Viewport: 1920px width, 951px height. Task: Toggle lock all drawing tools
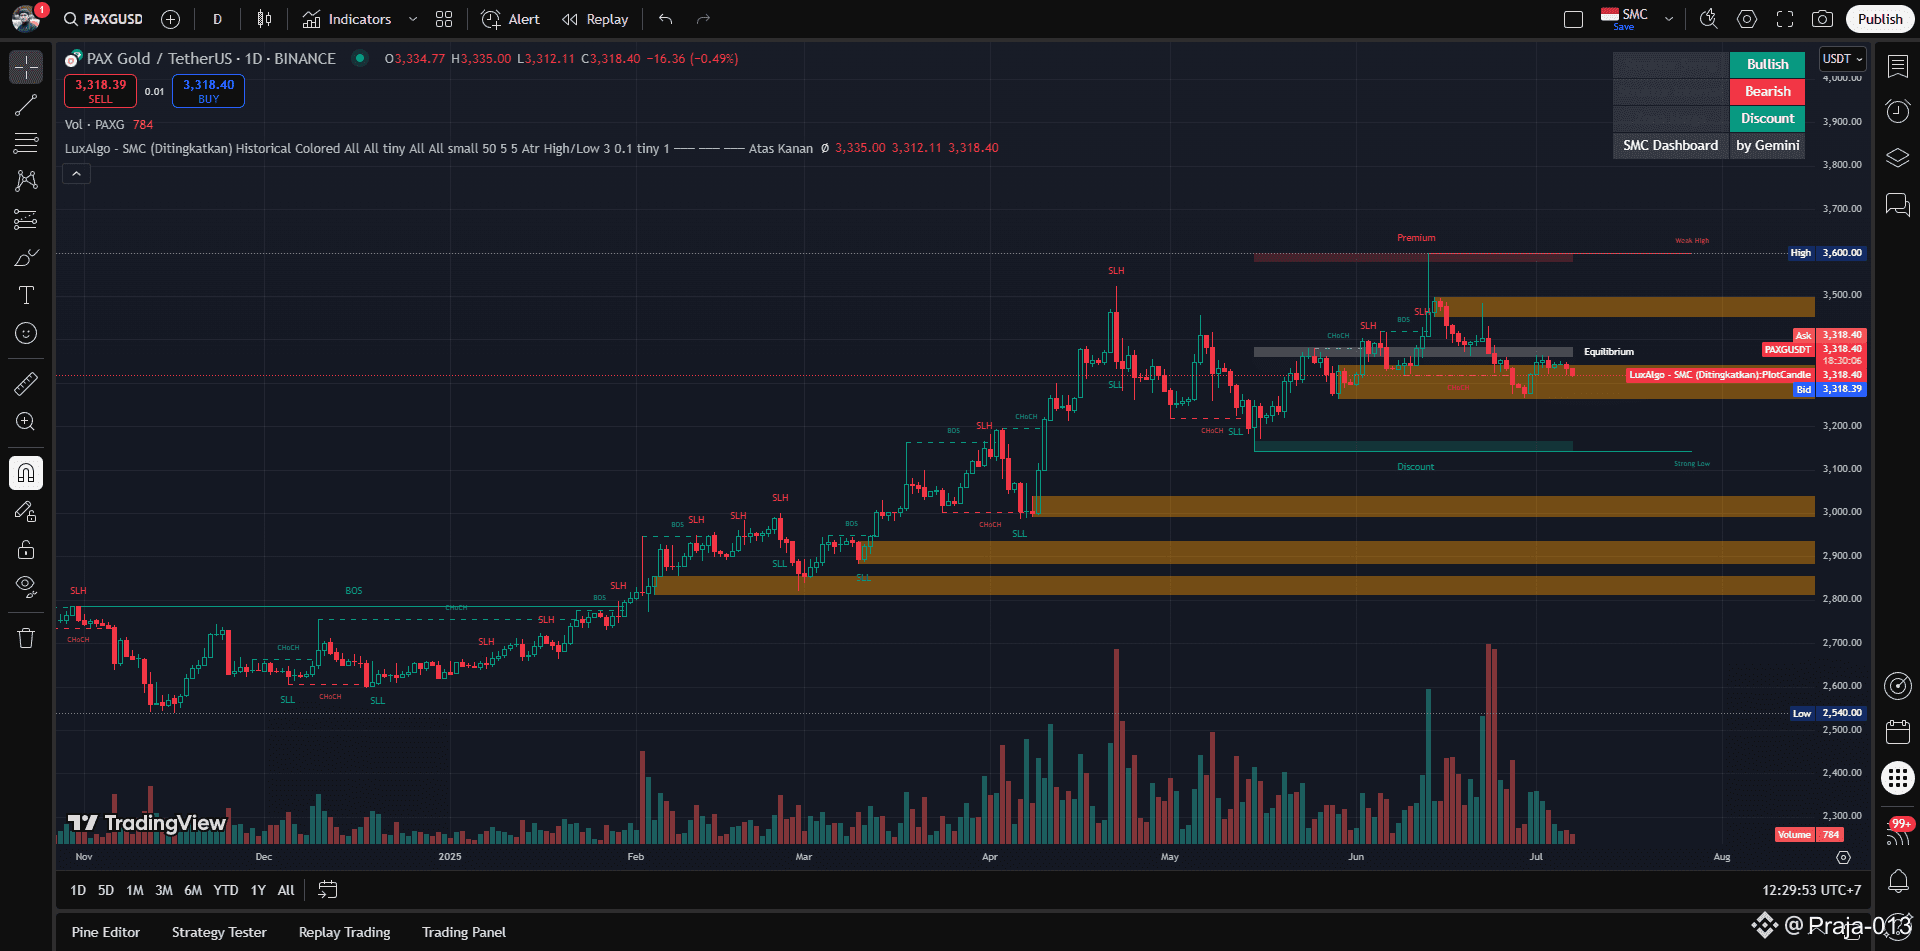coord(26,549)
